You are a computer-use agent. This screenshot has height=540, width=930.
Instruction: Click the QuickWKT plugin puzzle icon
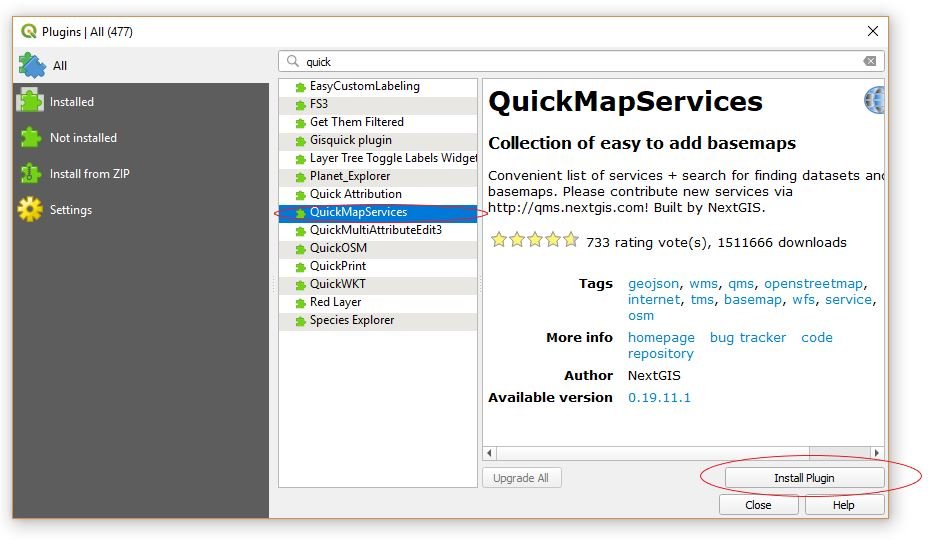coord(300,285)
